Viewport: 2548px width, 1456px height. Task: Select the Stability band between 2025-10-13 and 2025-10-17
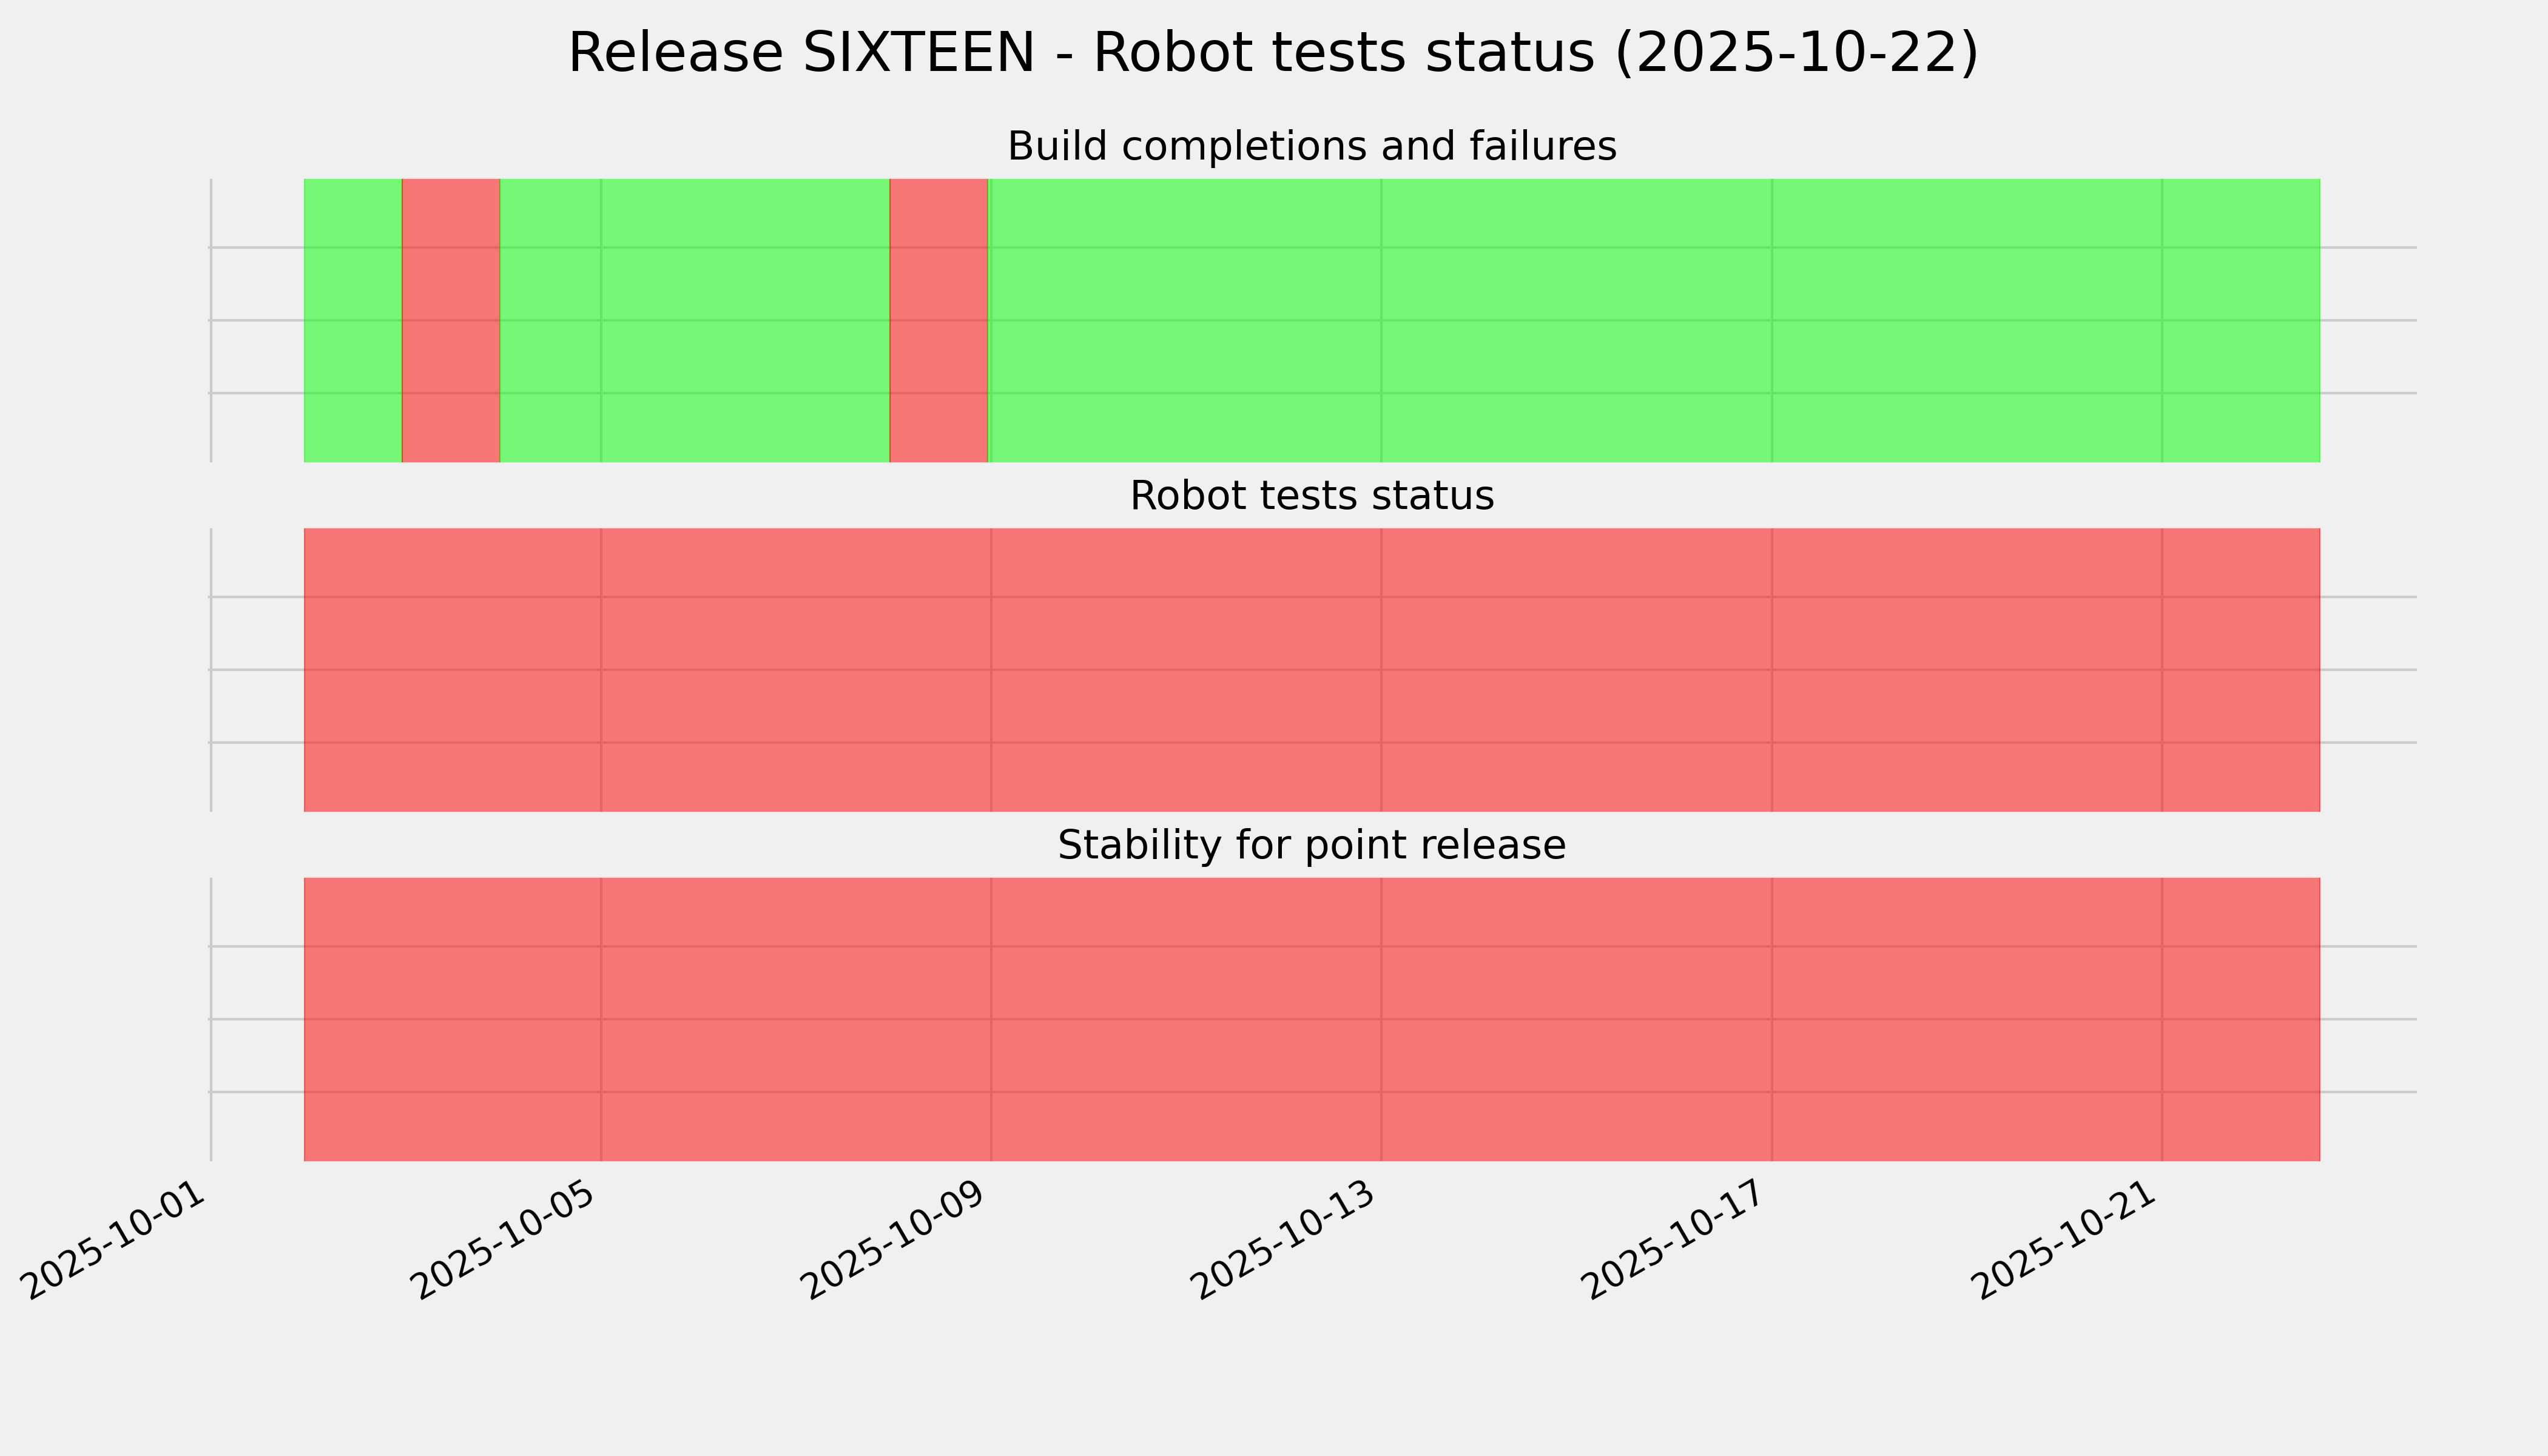[x=1576, y=1019]
